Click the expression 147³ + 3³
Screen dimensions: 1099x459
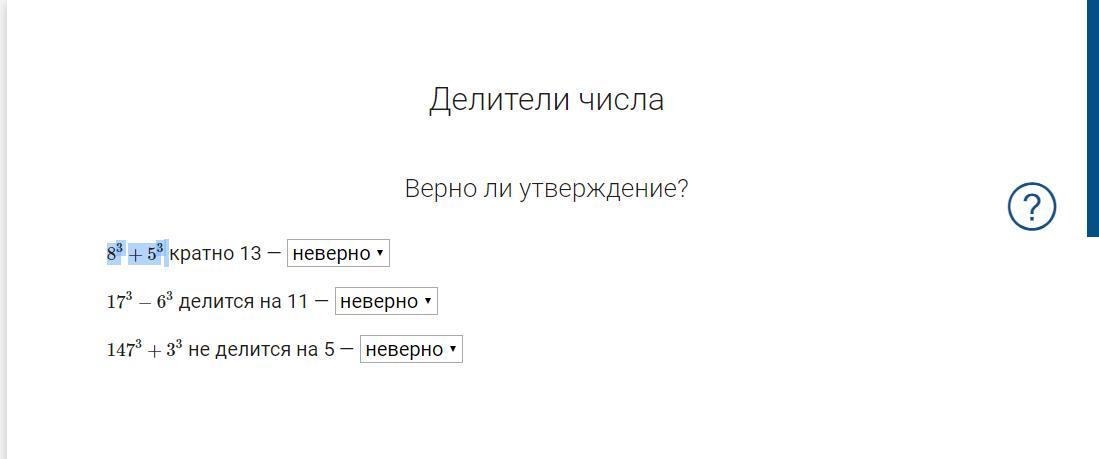[x=144, y=349]
